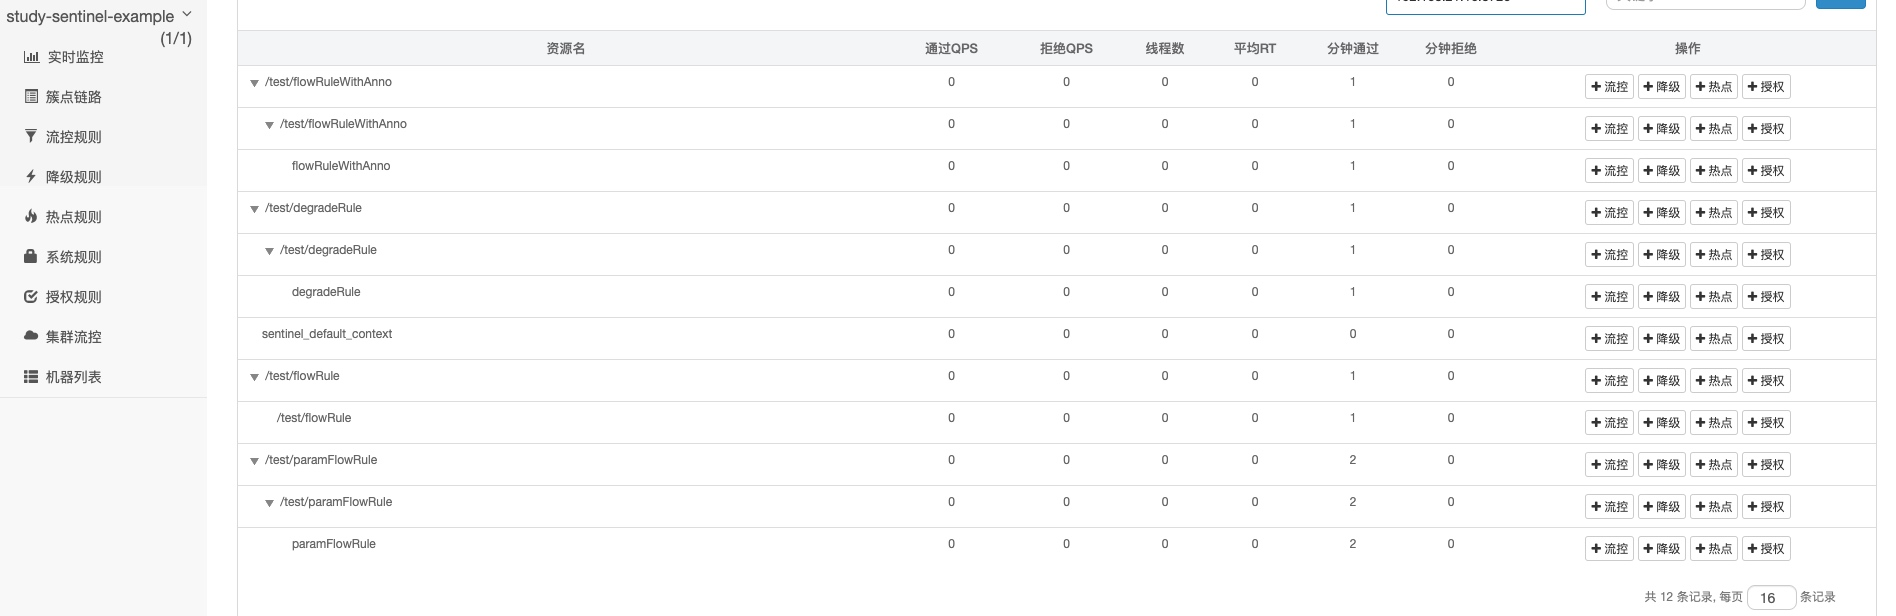
Task: Click the flame icon beside 热点规则
Action: 31,216
